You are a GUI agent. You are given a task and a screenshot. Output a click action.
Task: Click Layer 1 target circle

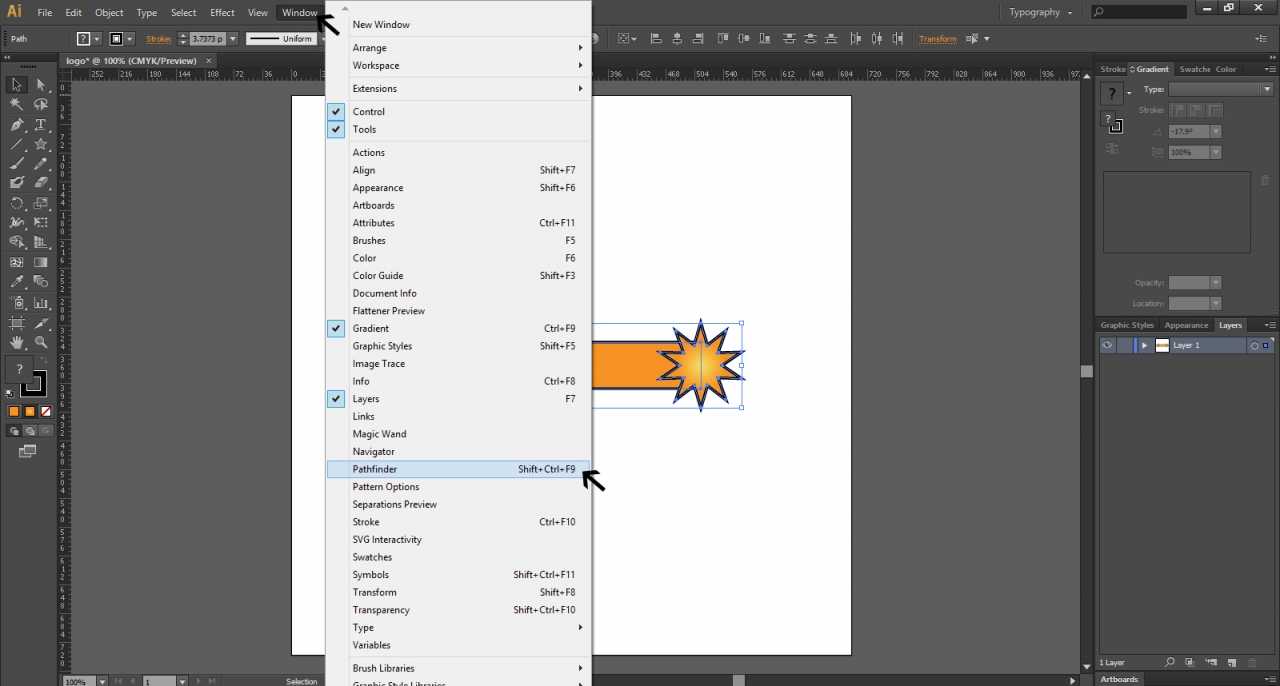(1254, 345)
